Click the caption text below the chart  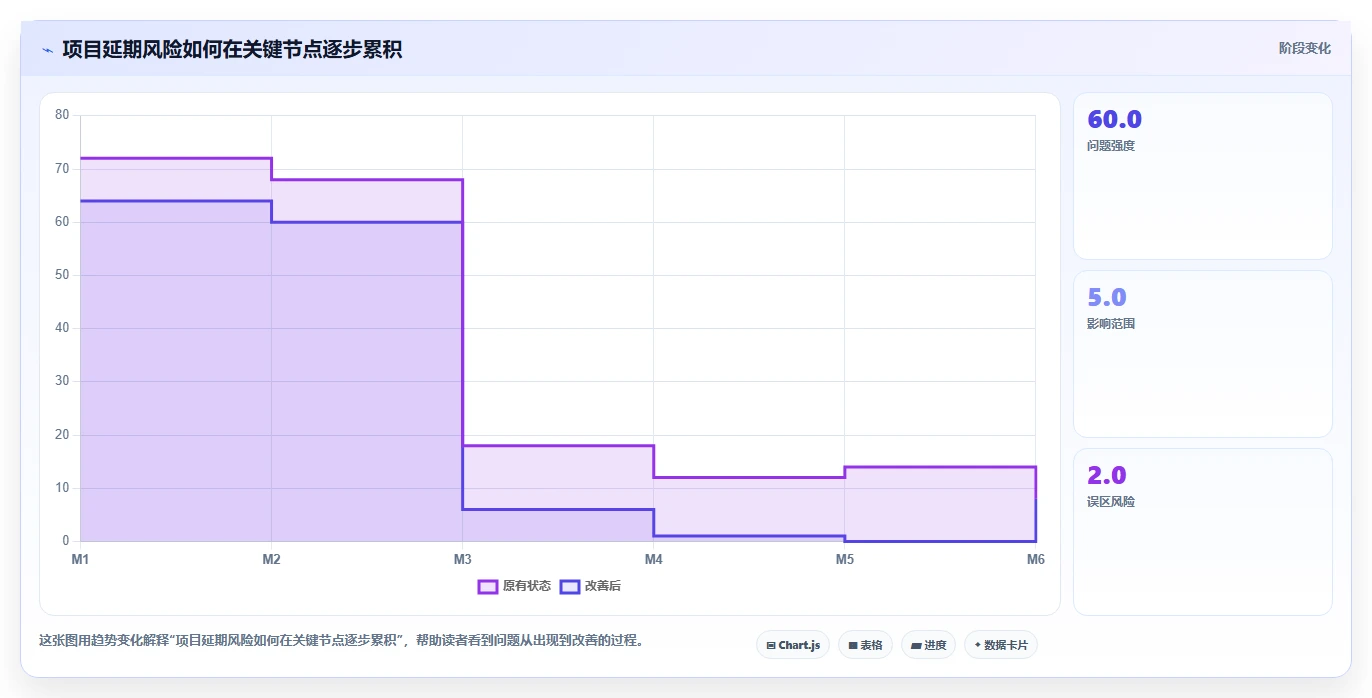[x=341, y=640]
